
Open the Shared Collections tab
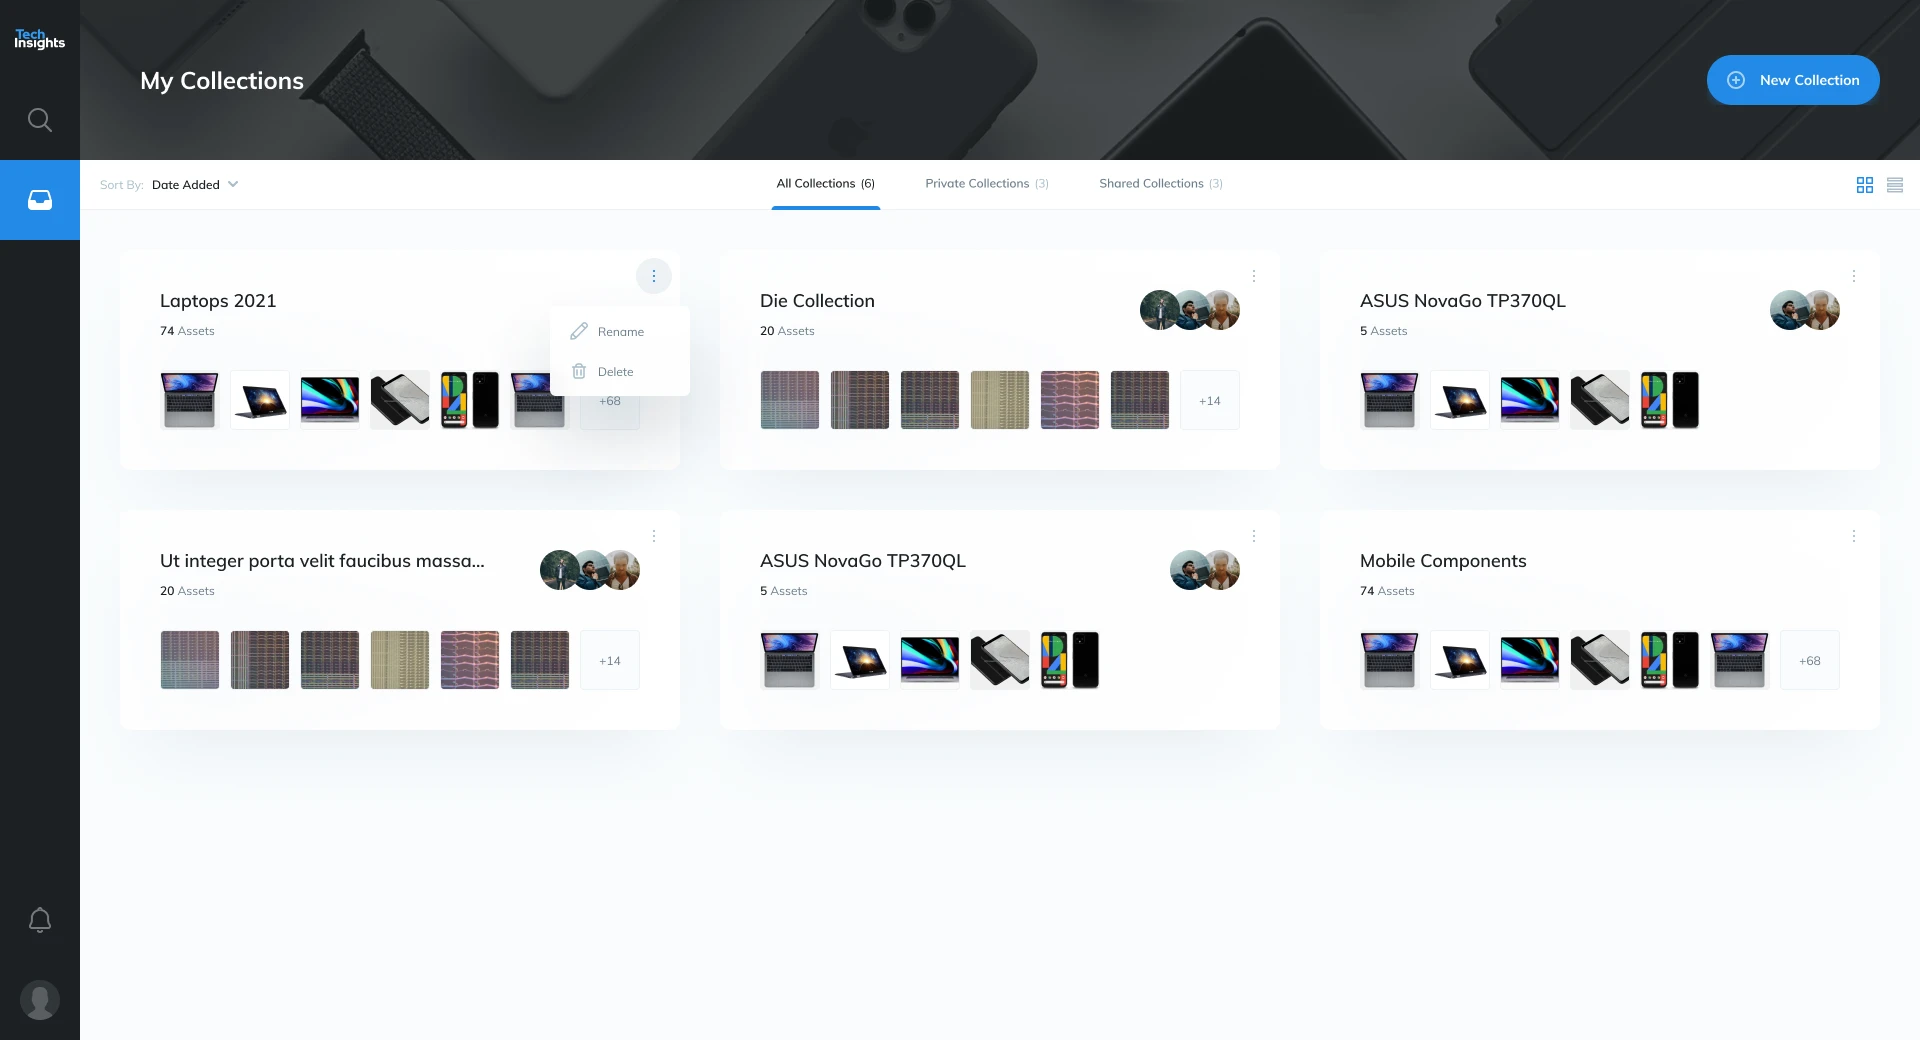tap(1159, 183)
